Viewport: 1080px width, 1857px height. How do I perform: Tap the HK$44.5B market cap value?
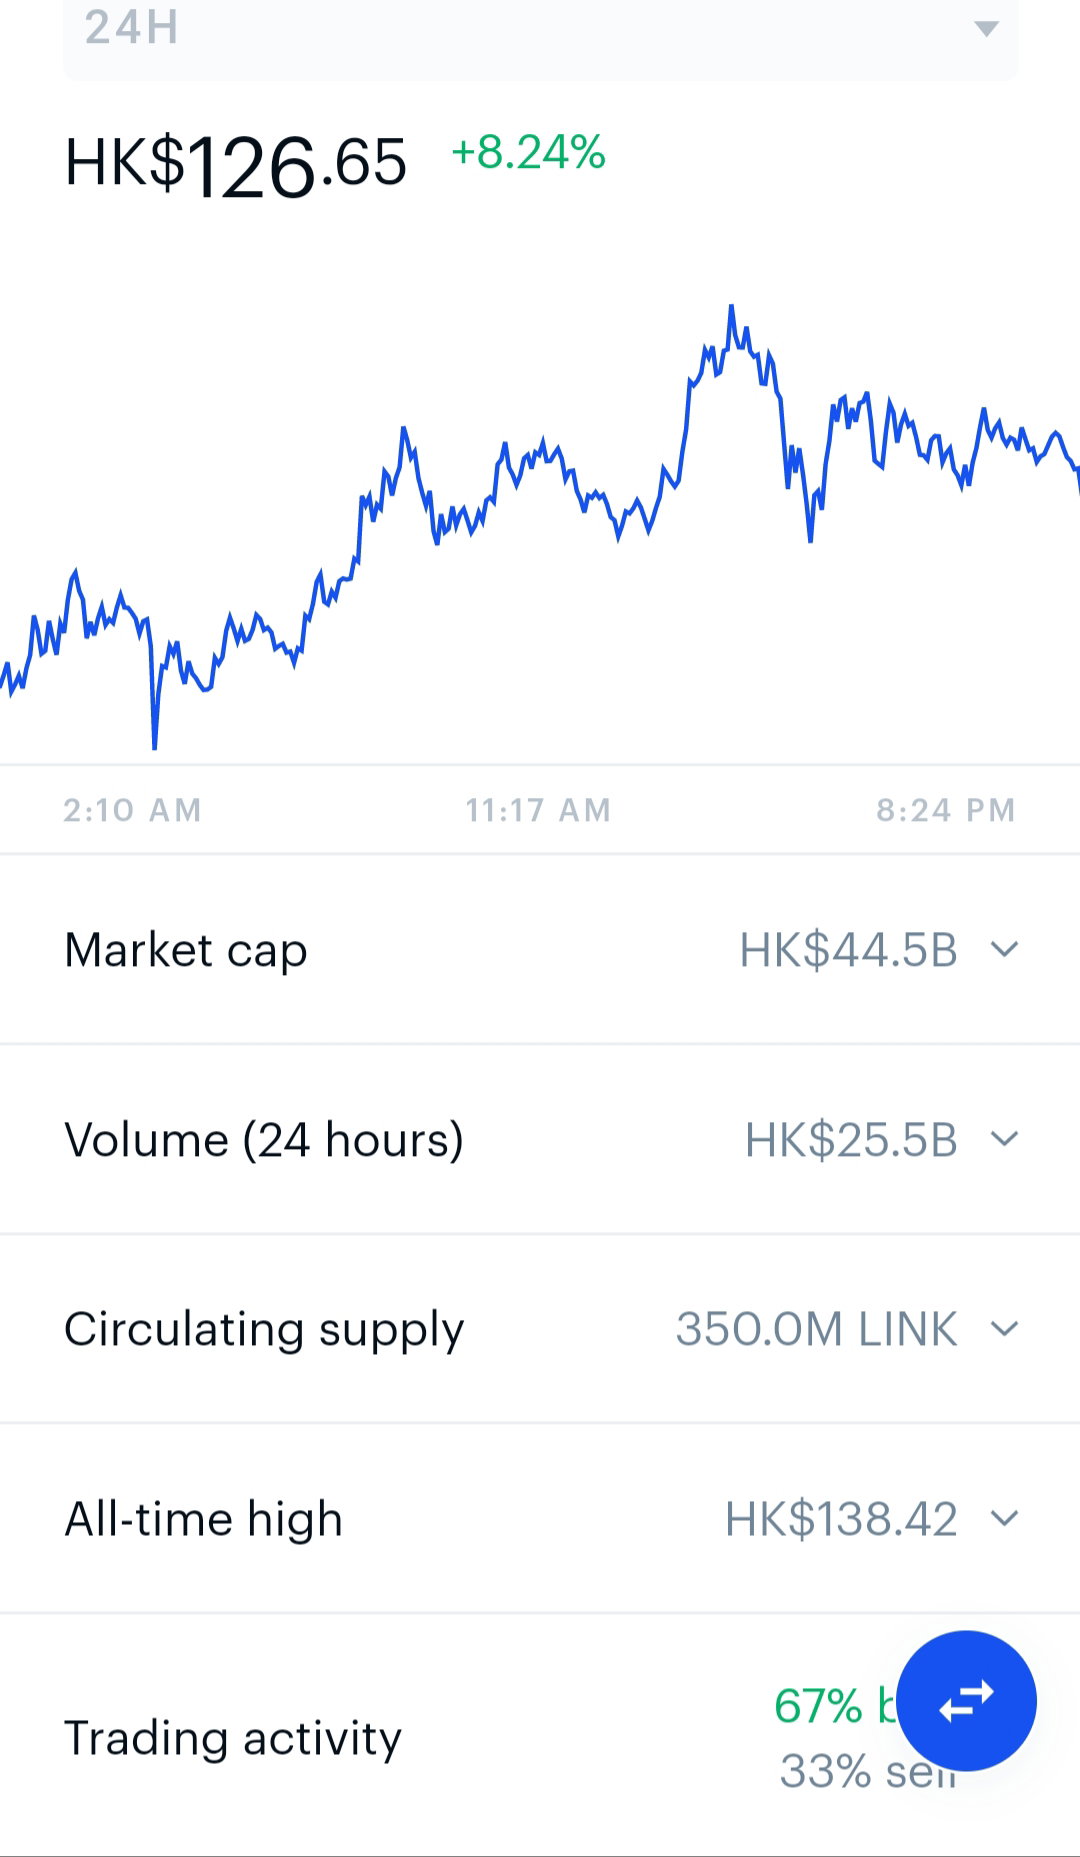[849, 950]
